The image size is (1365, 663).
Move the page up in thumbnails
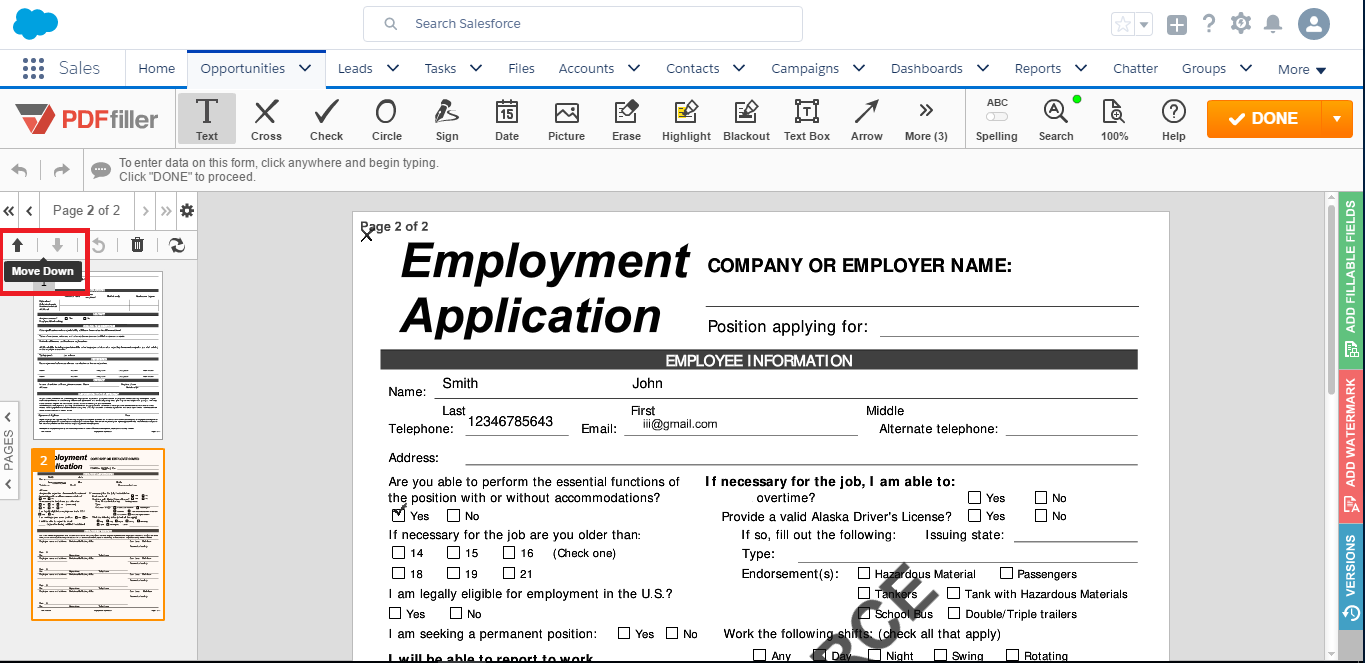point(17,245)
